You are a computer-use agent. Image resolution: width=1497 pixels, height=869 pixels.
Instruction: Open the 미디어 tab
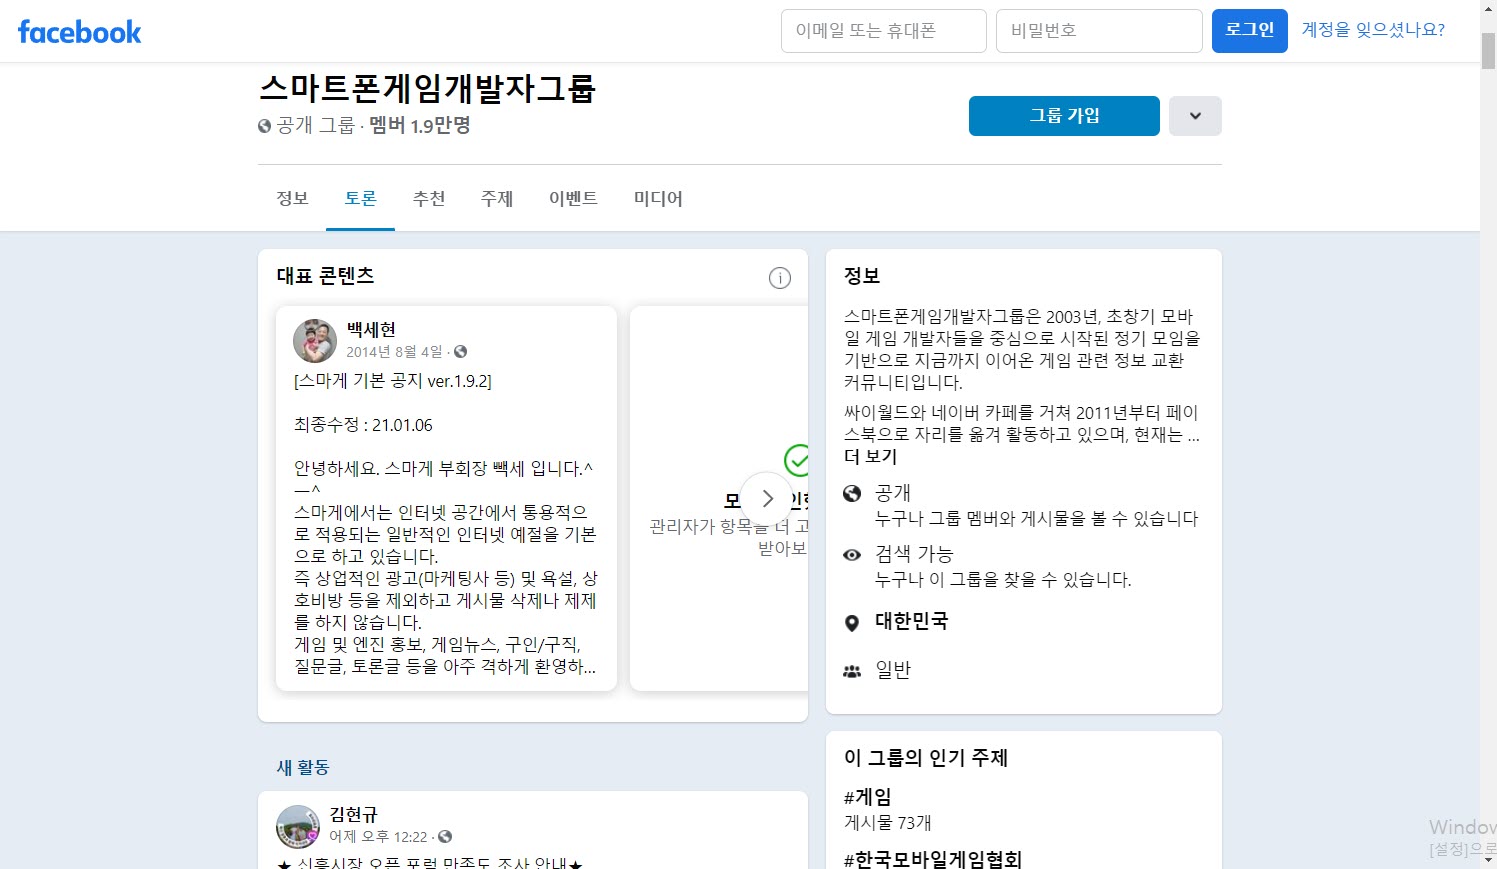(x=658, y=198)
